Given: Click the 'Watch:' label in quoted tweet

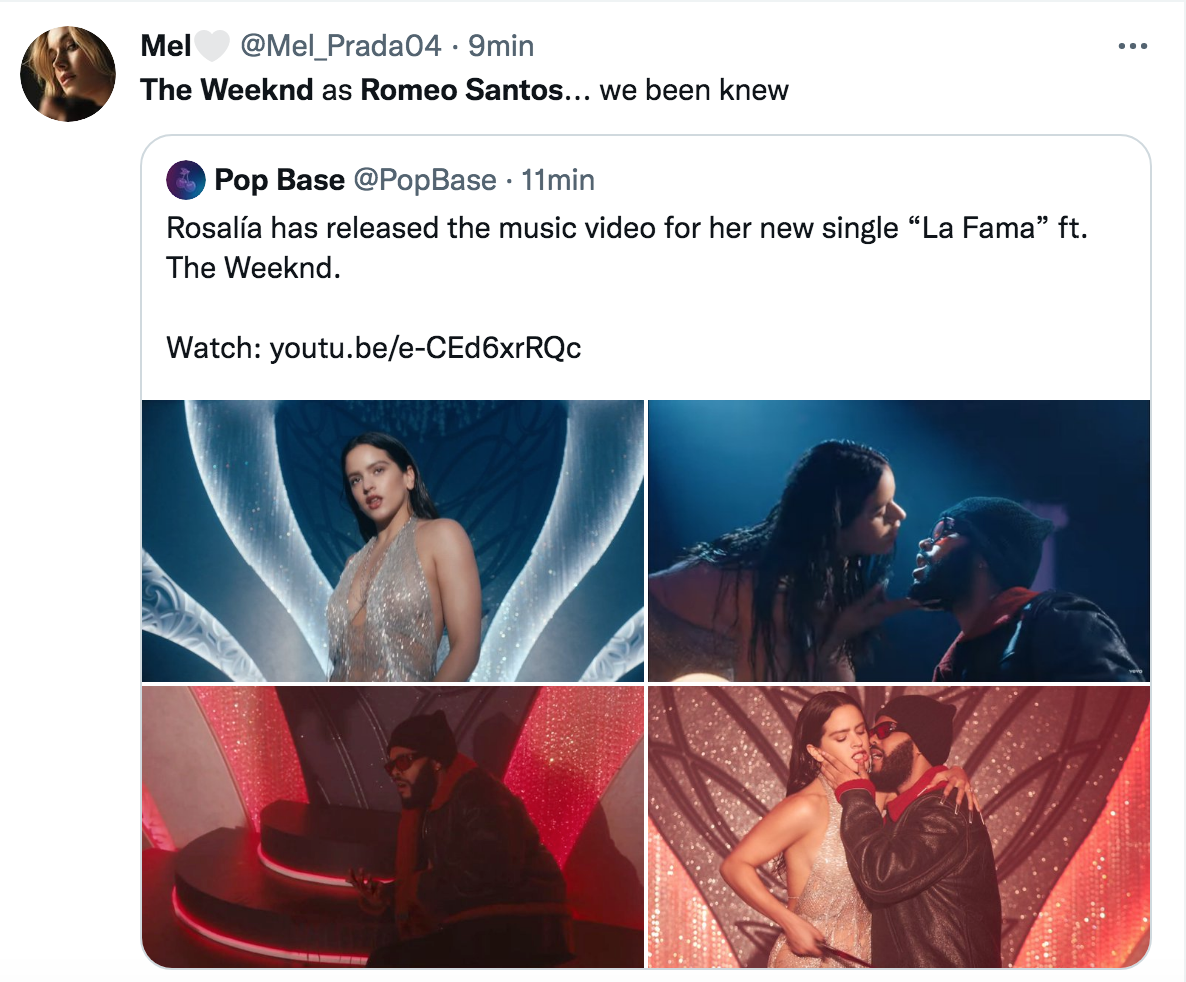Looking at the screenshot, I should [213, 347].
